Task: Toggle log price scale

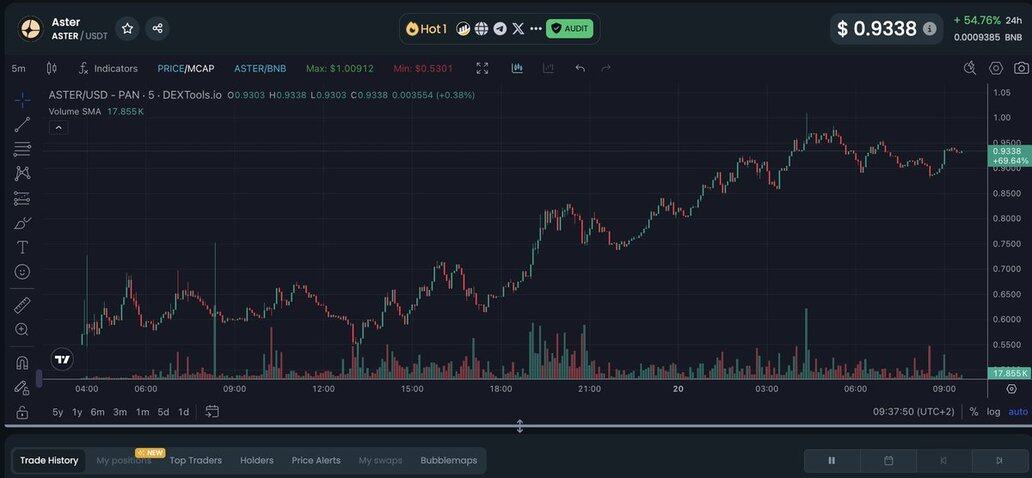Action: click(993, 412)
